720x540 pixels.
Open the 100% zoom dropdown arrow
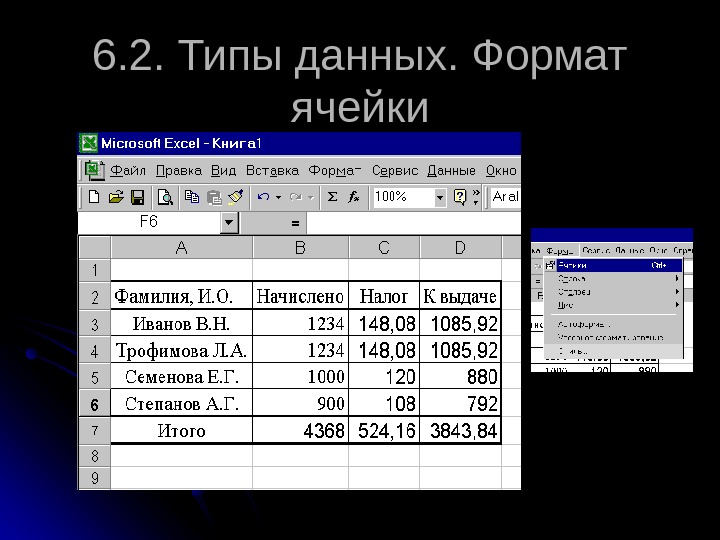[439, 198]
